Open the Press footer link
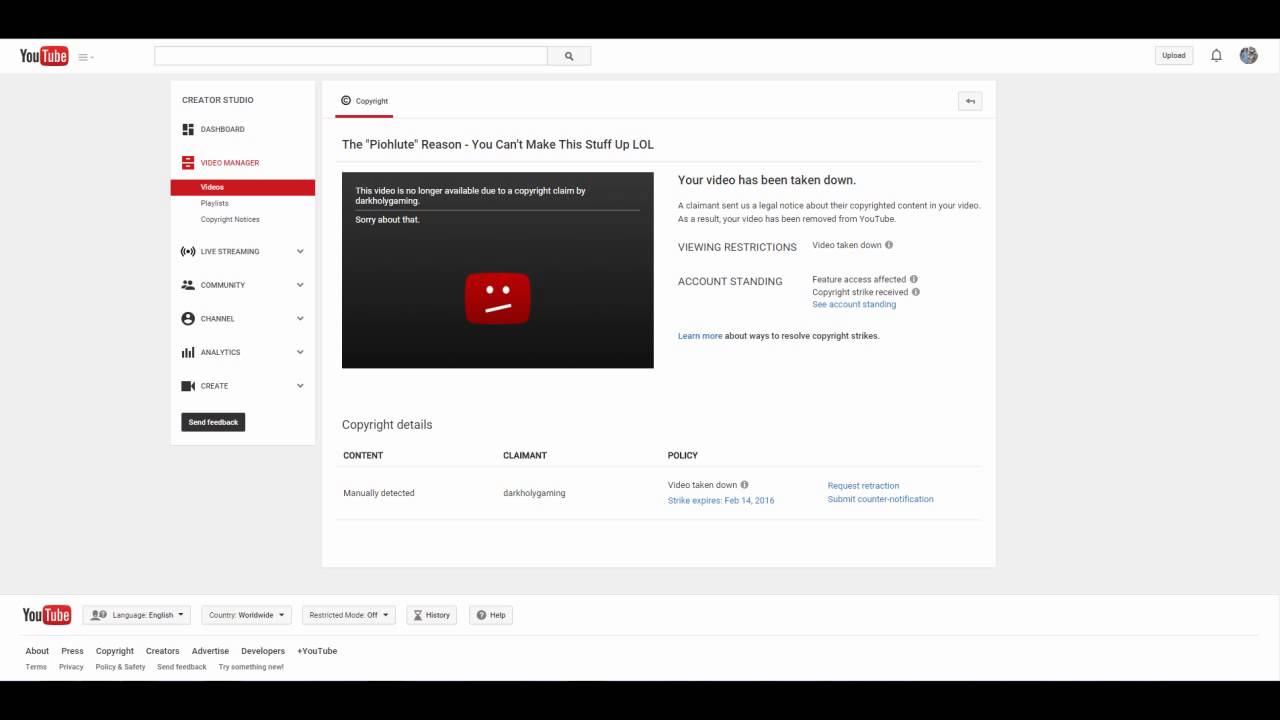The height and width of the screenshot is (720, 1280). [x=72, y=651]
